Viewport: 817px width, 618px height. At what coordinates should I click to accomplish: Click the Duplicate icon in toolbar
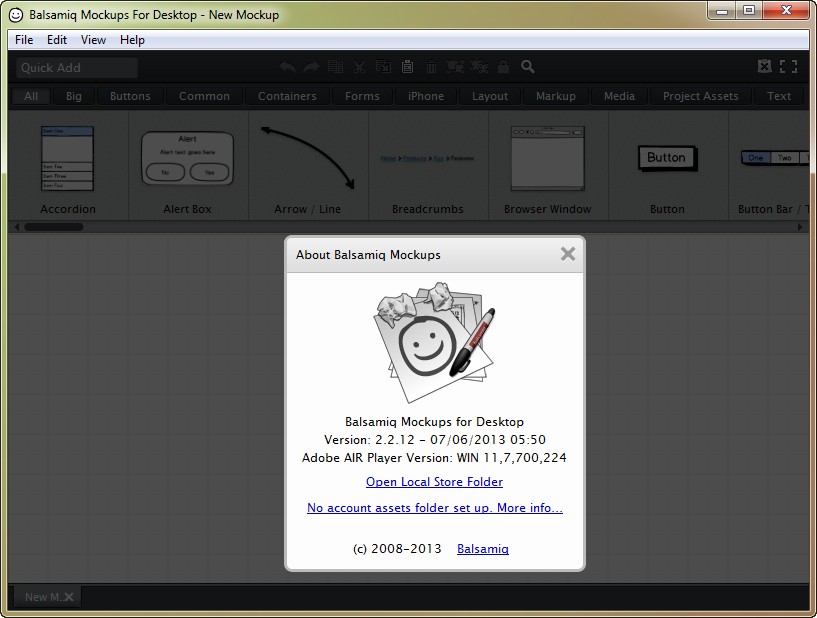coord(336,67)
